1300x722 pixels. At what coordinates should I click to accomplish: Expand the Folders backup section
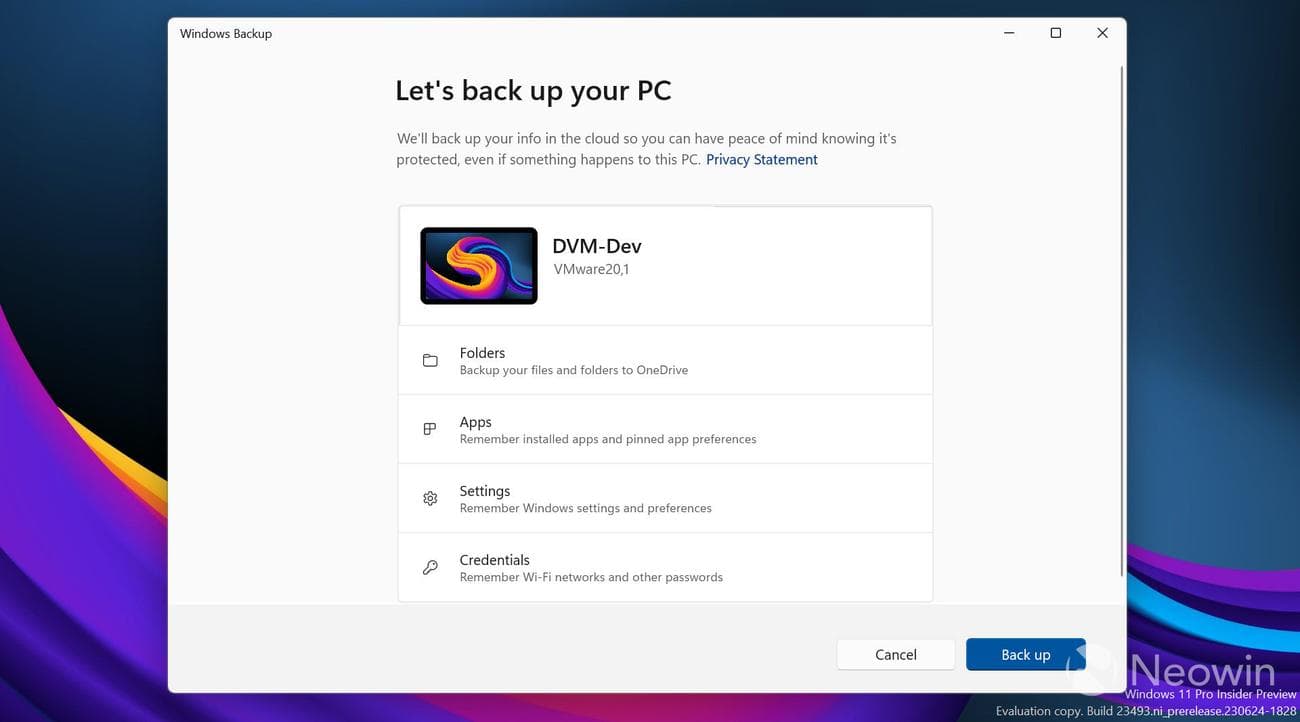(x=665, y=360)
